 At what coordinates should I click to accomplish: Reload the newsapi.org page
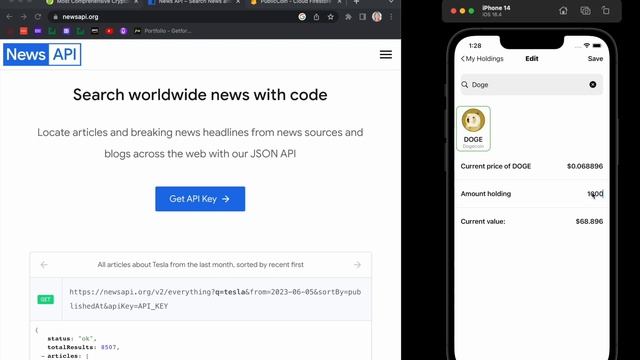point(38,17)
